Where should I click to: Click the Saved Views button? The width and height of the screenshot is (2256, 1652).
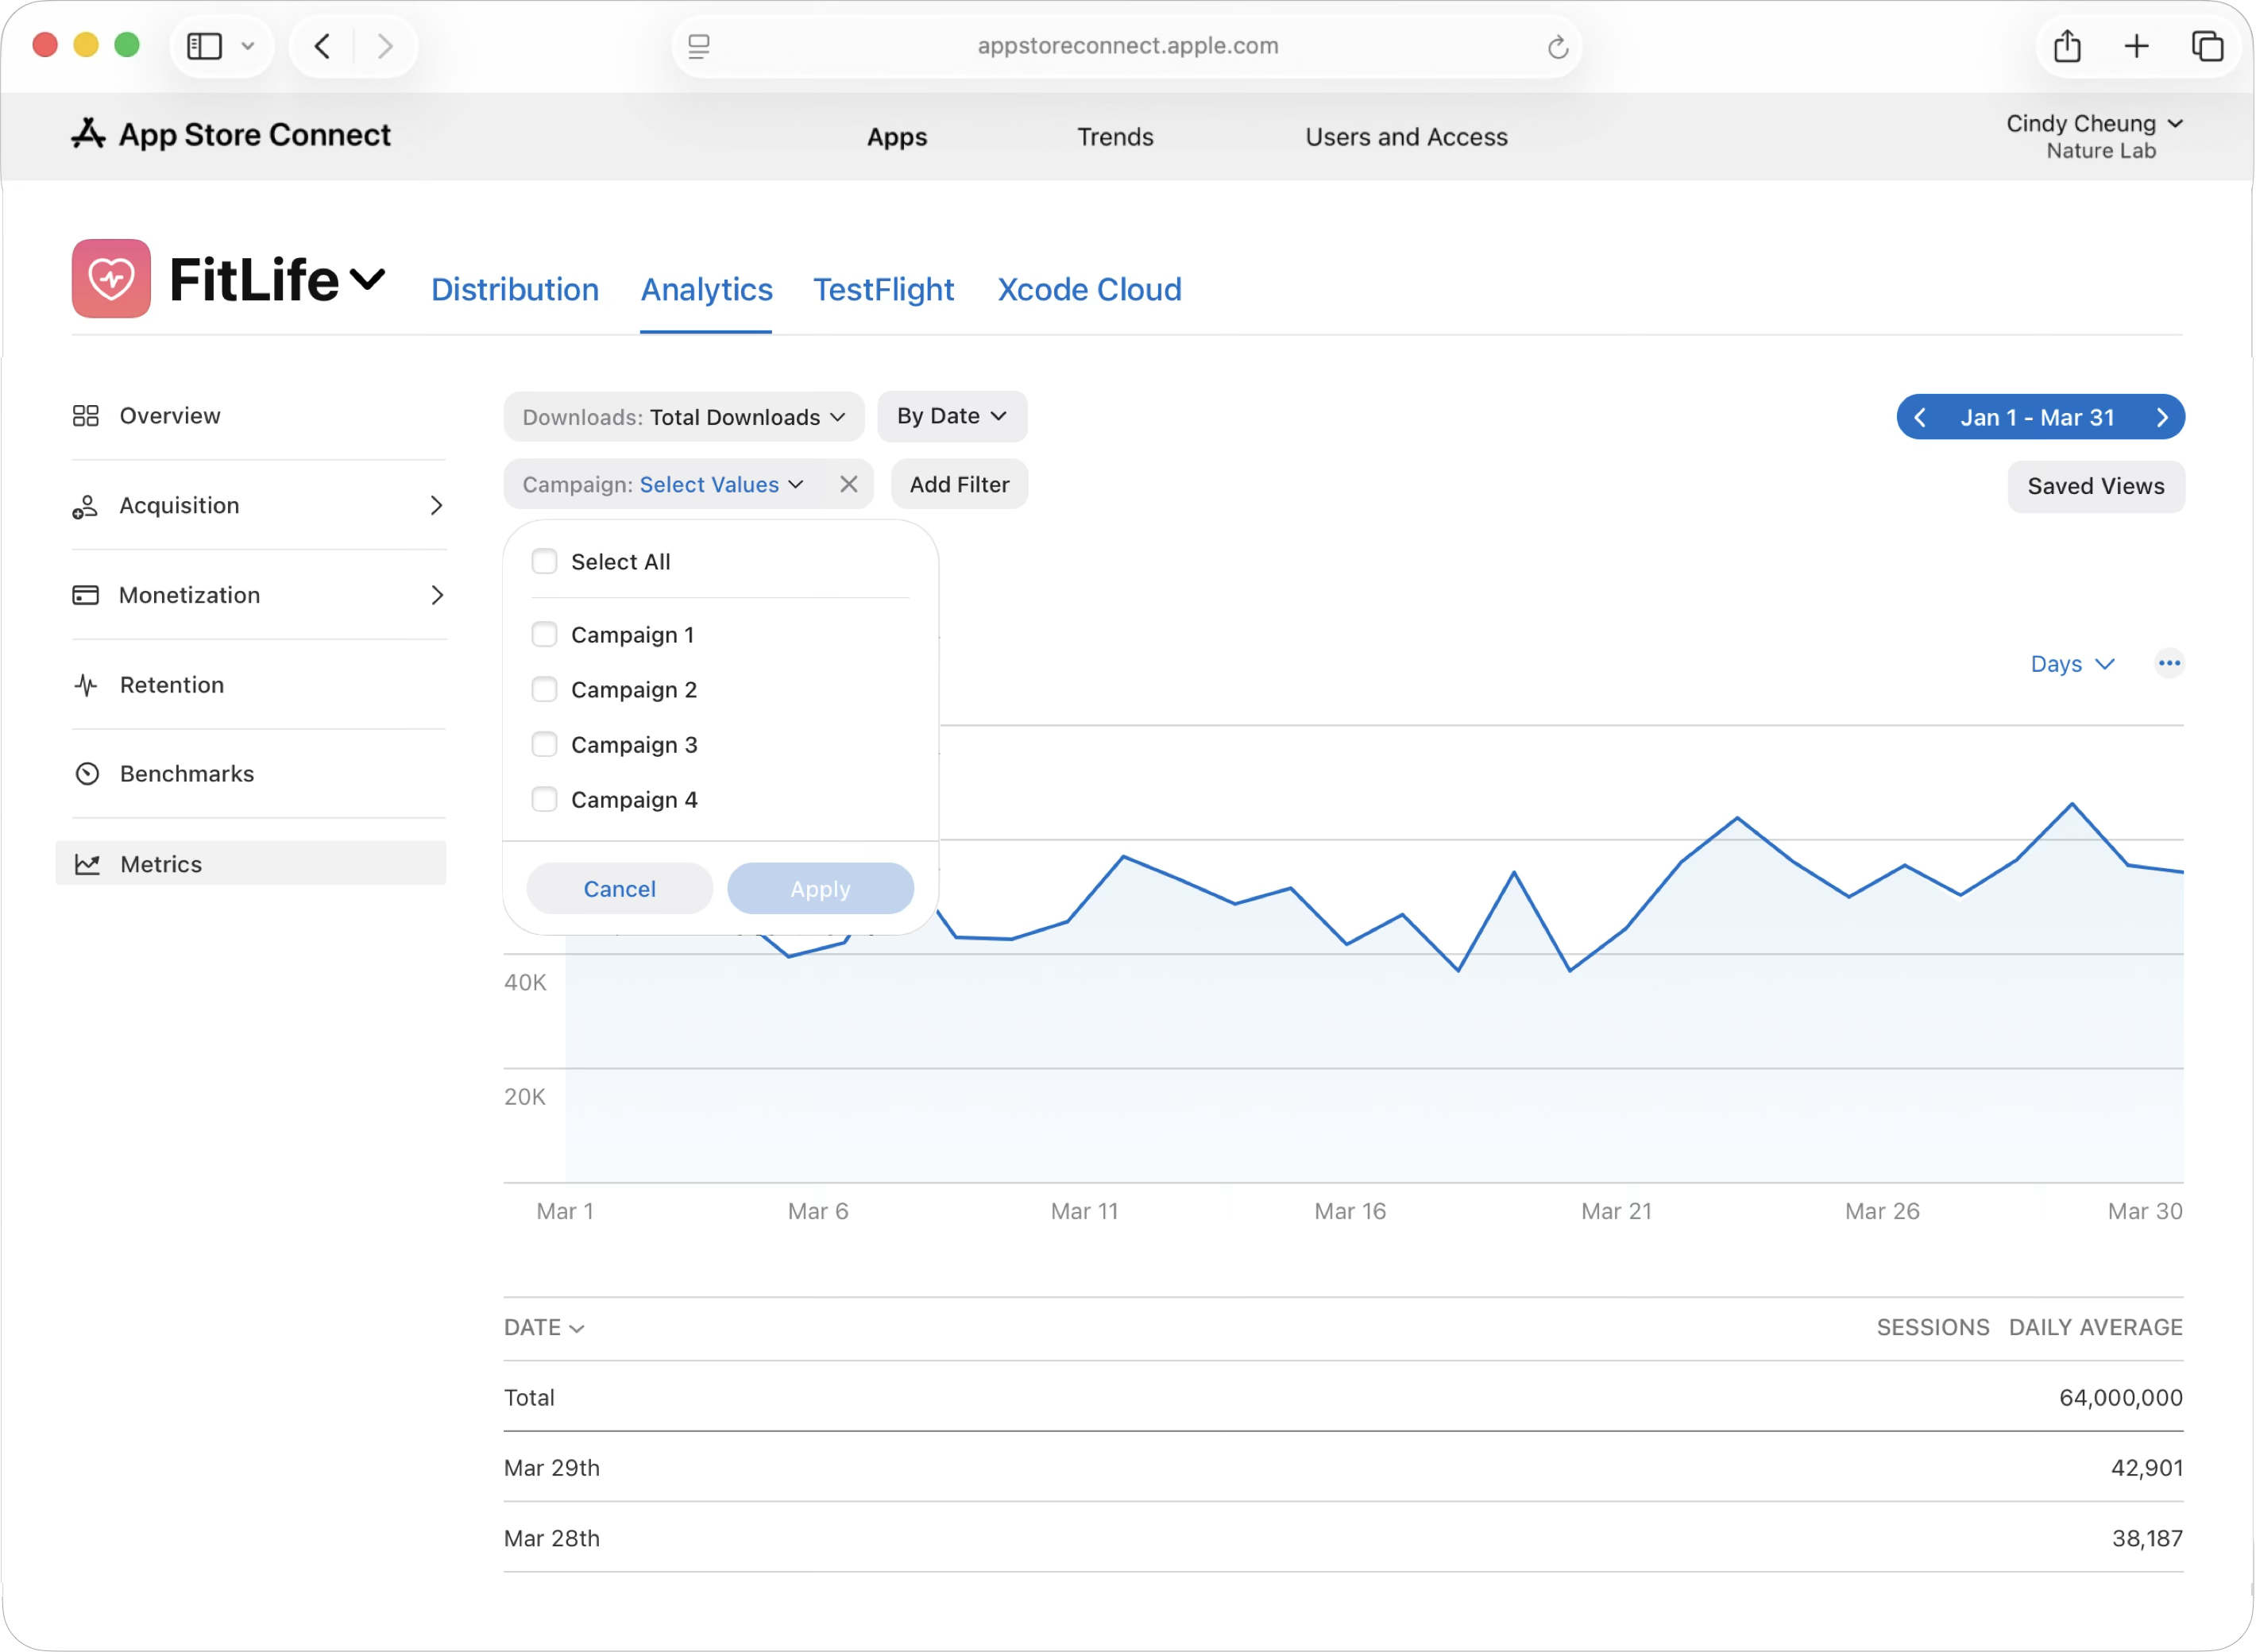2095,486
